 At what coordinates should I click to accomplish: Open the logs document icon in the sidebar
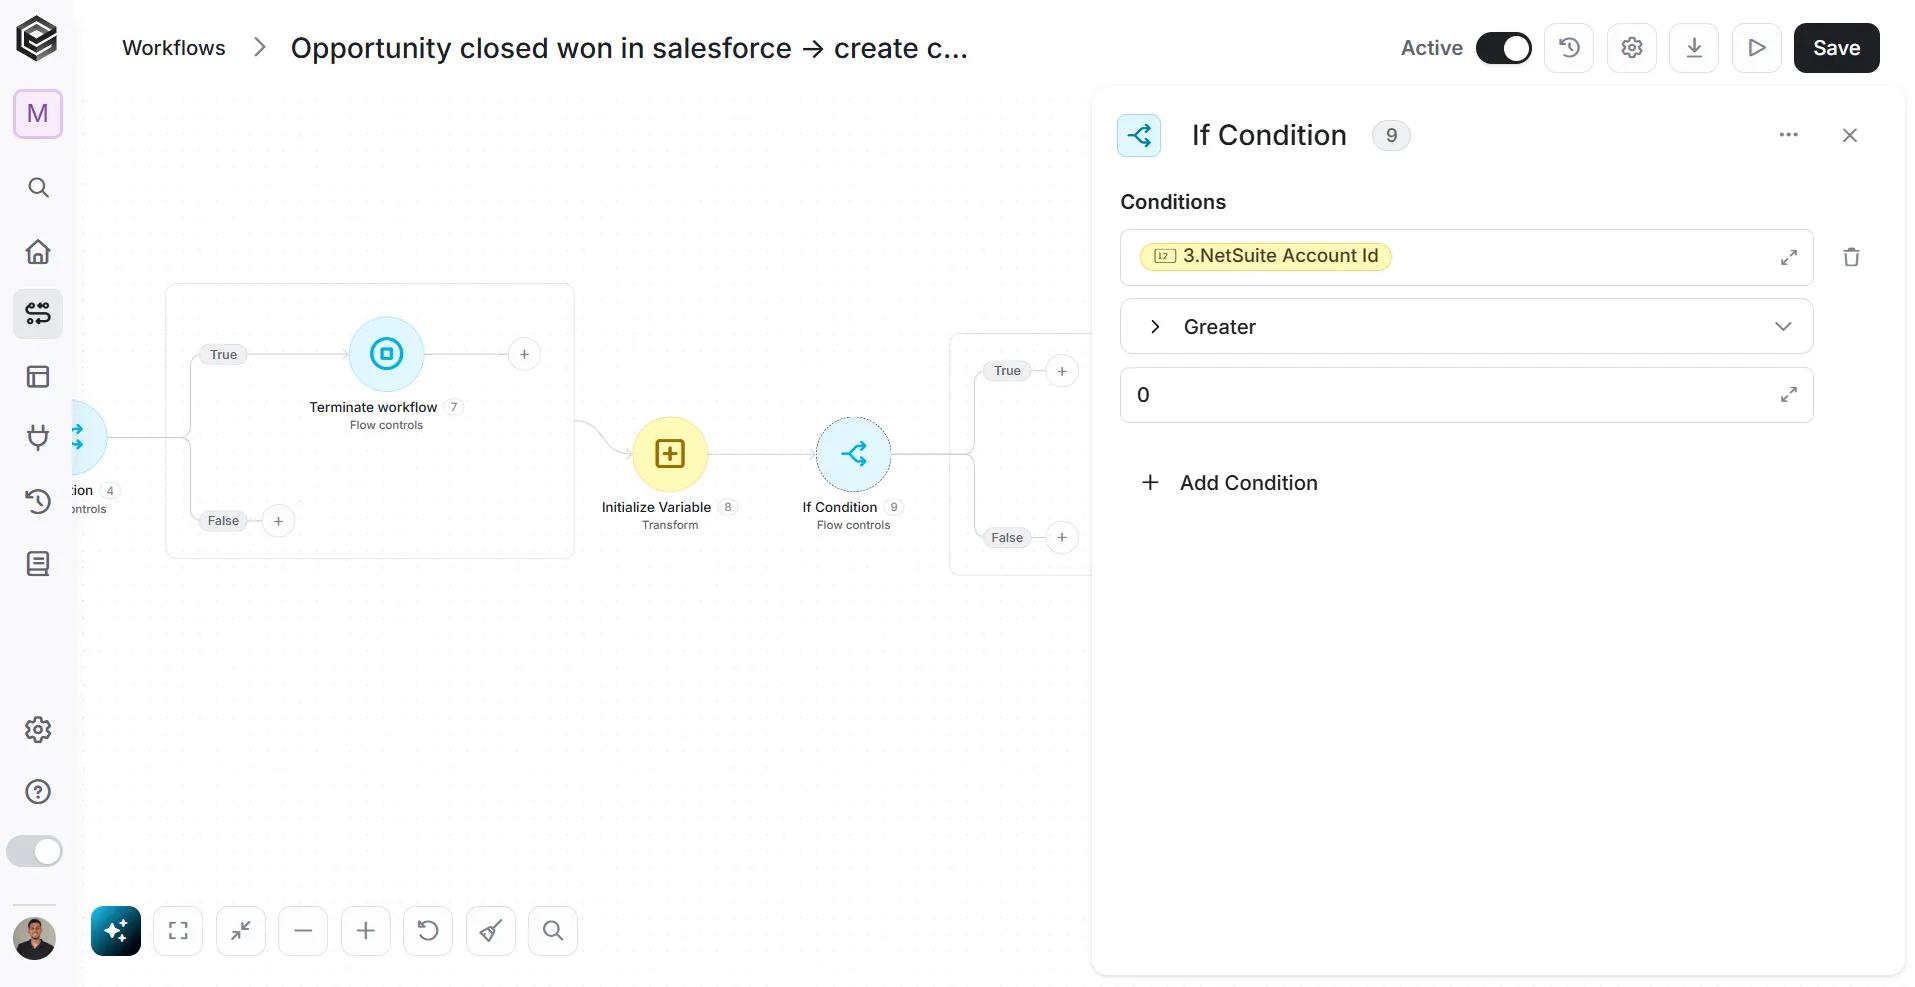pyautogui.click(x=38, y=564)
